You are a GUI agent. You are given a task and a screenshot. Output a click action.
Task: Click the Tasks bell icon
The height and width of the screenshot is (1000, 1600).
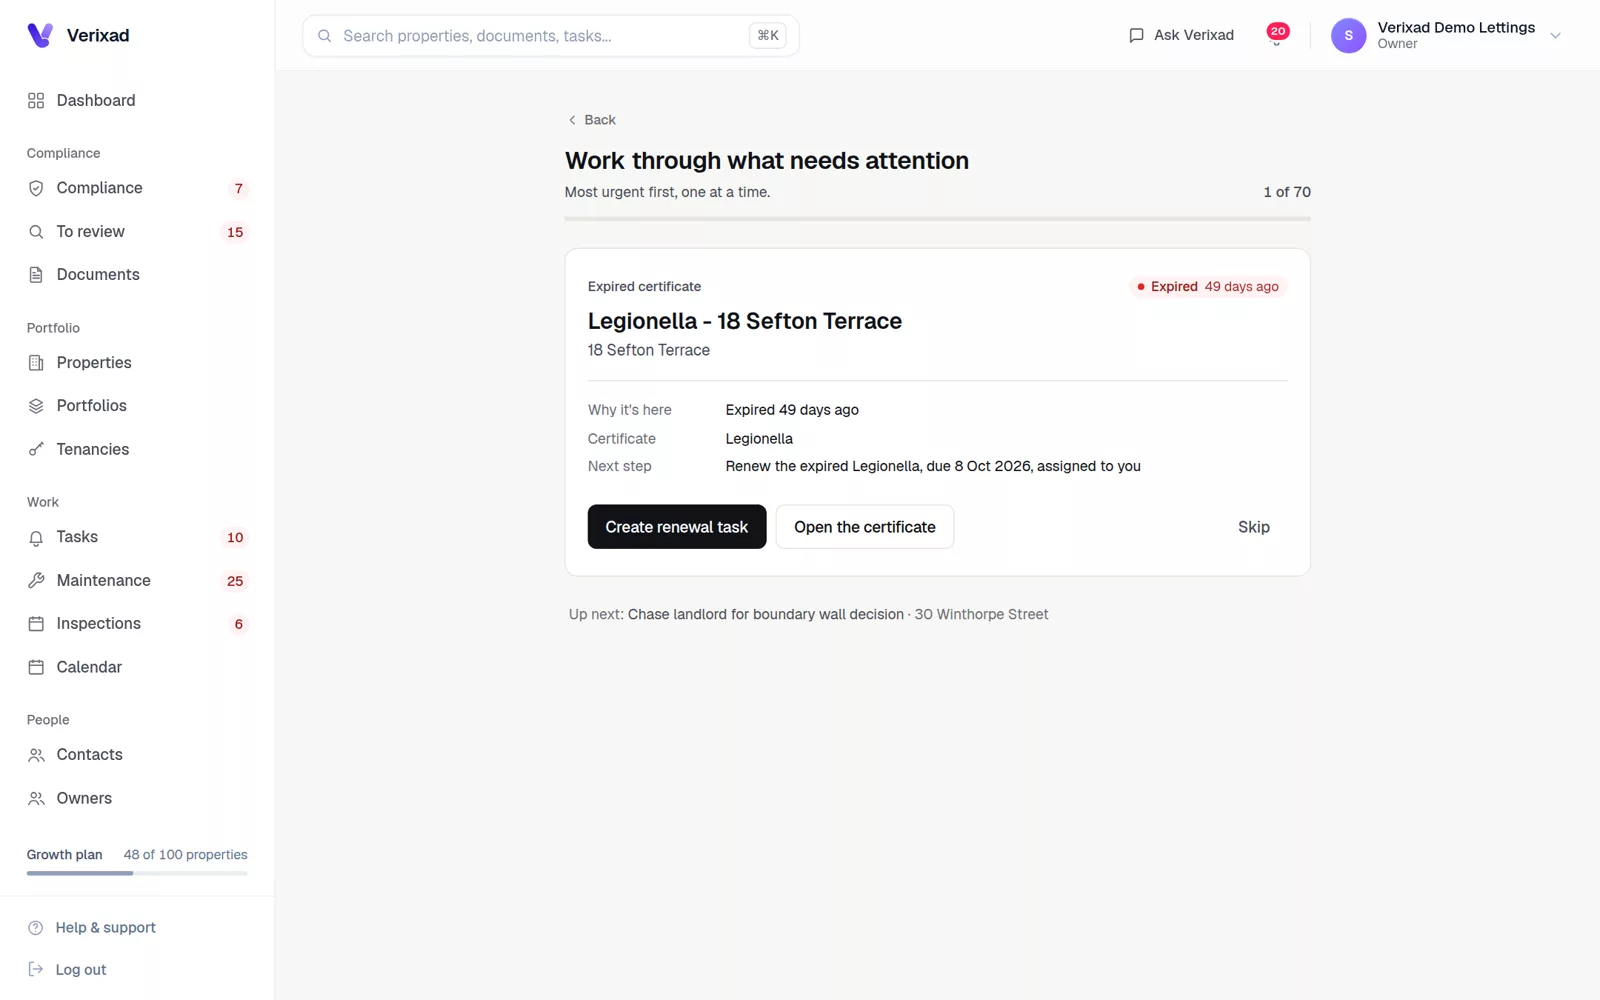[x=36, y=538]
